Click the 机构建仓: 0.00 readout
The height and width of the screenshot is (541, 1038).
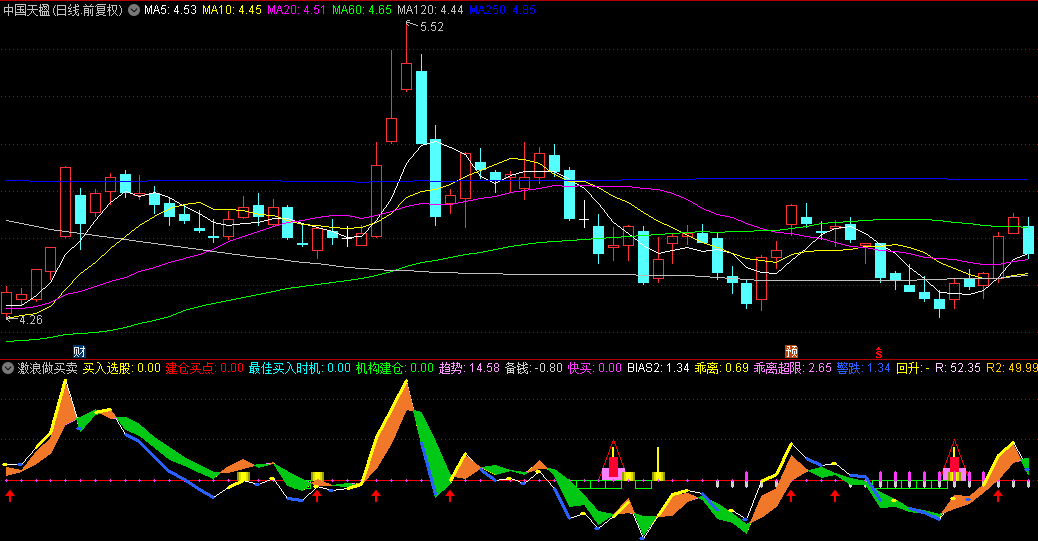pyautogui.click(x=395, y=368)
